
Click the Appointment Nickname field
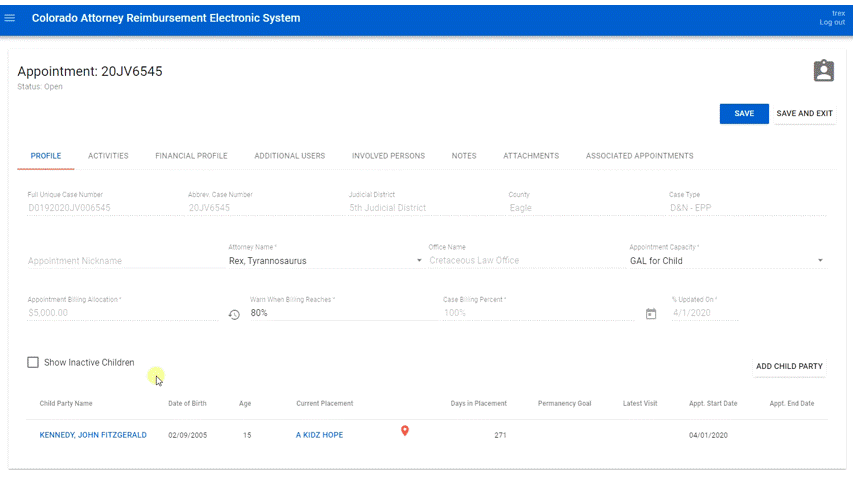pyautogui.click(x=125, y=261)
